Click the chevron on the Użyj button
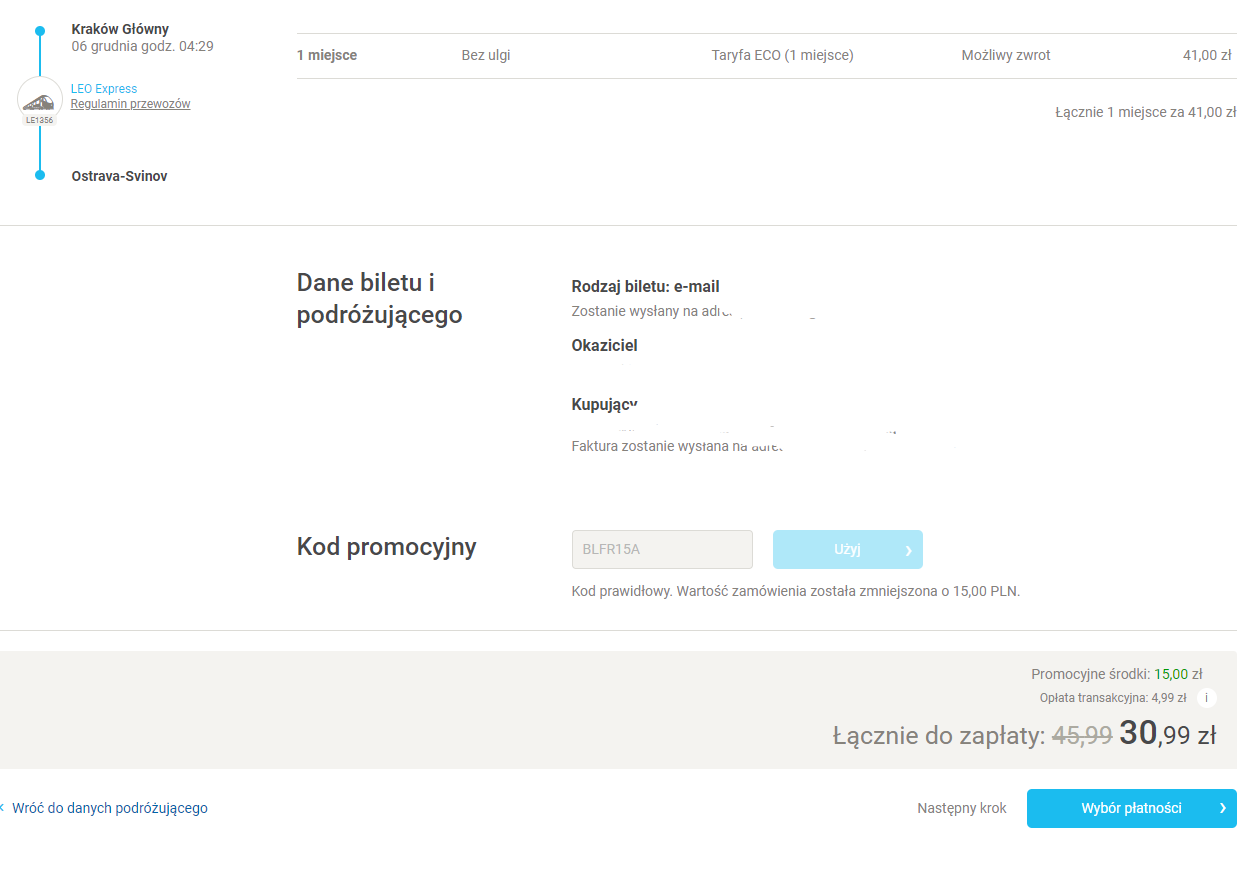 [x=908, y=550]
